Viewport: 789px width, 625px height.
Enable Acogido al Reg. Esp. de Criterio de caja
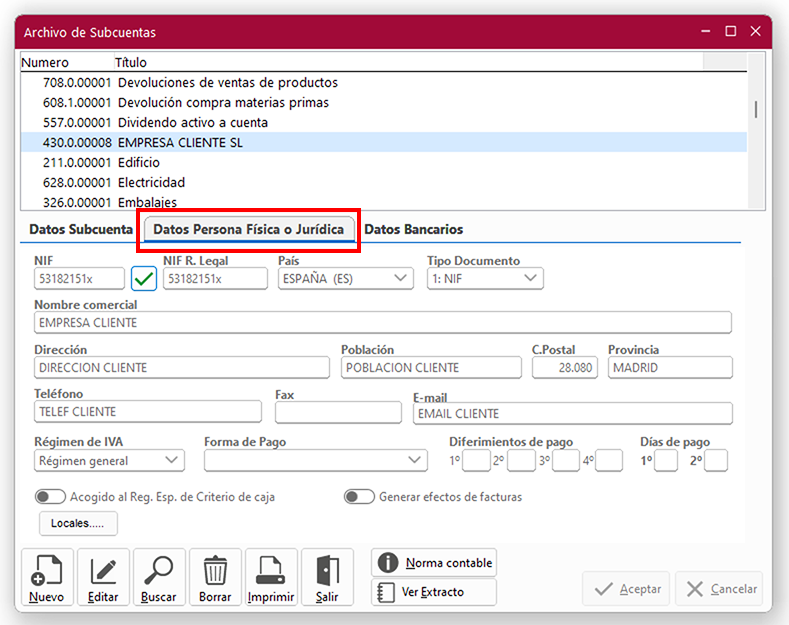tap(50, 497)
